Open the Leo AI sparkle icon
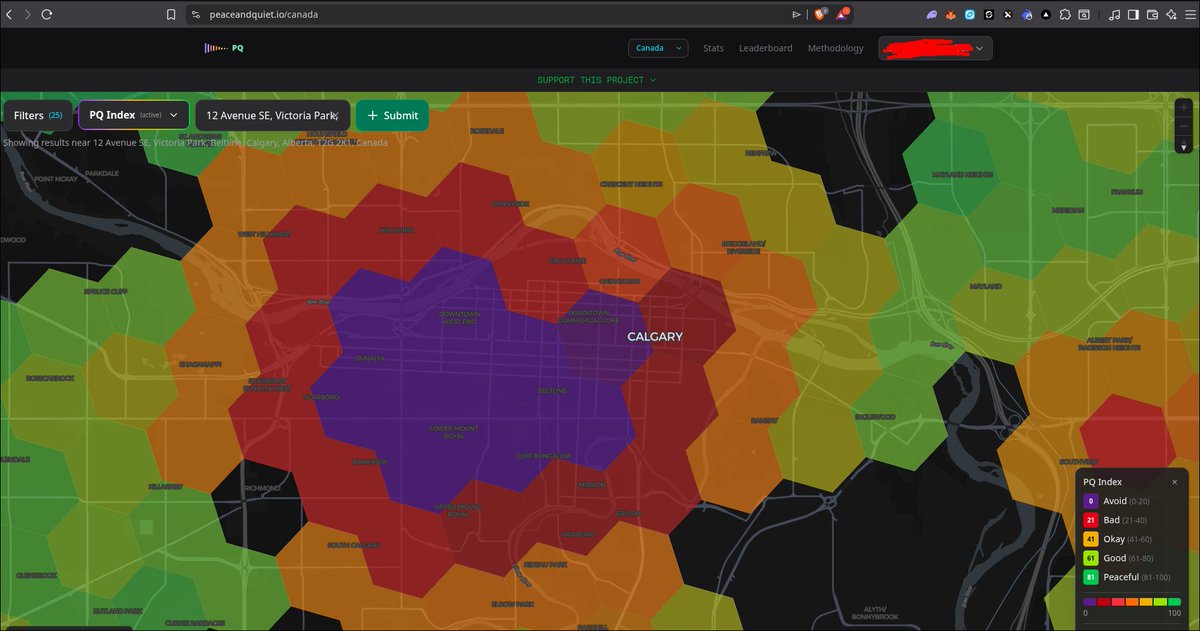 coord(1170,15)
